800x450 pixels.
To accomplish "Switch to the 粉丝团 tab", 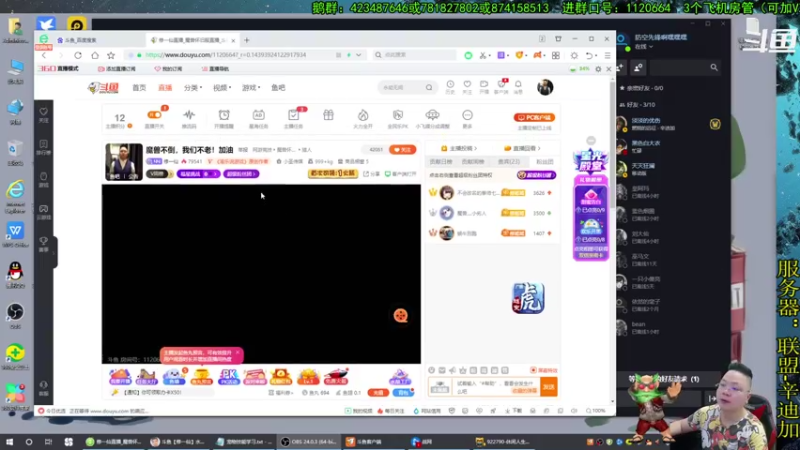I will pyautogui.click(x=544, y=162).
